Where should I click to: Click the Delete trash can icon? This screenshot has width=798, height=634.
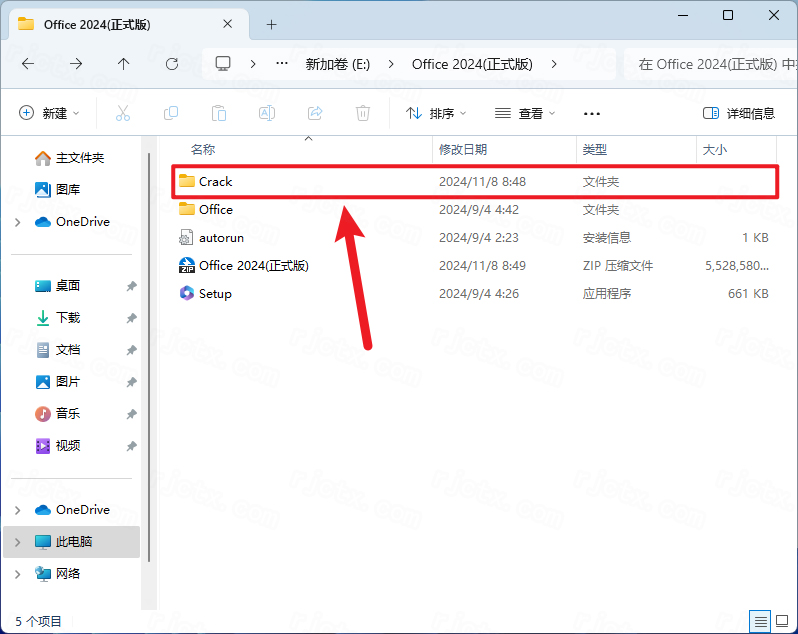click(364, 113)
